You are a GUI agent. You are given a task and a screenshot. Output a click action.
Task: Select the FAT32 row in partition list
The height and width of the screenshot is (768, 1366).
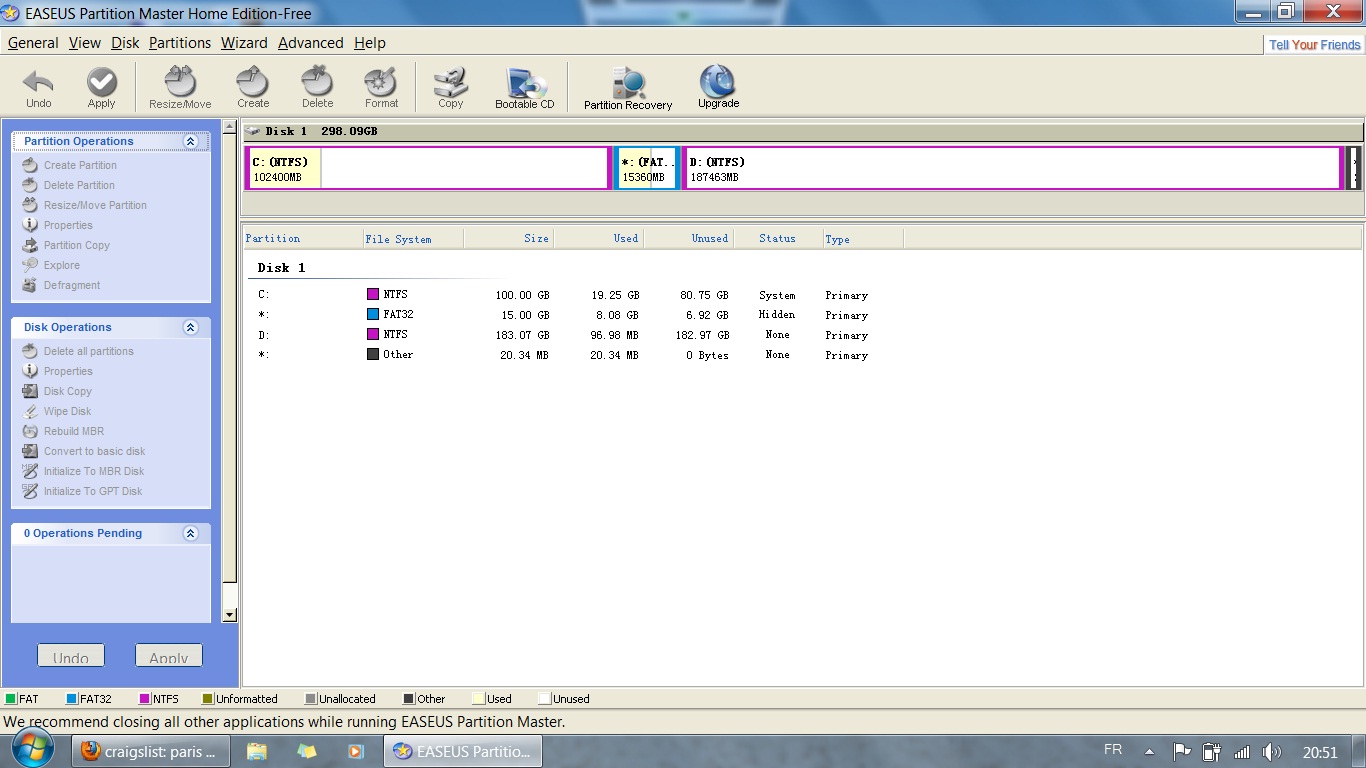[563, 315]
